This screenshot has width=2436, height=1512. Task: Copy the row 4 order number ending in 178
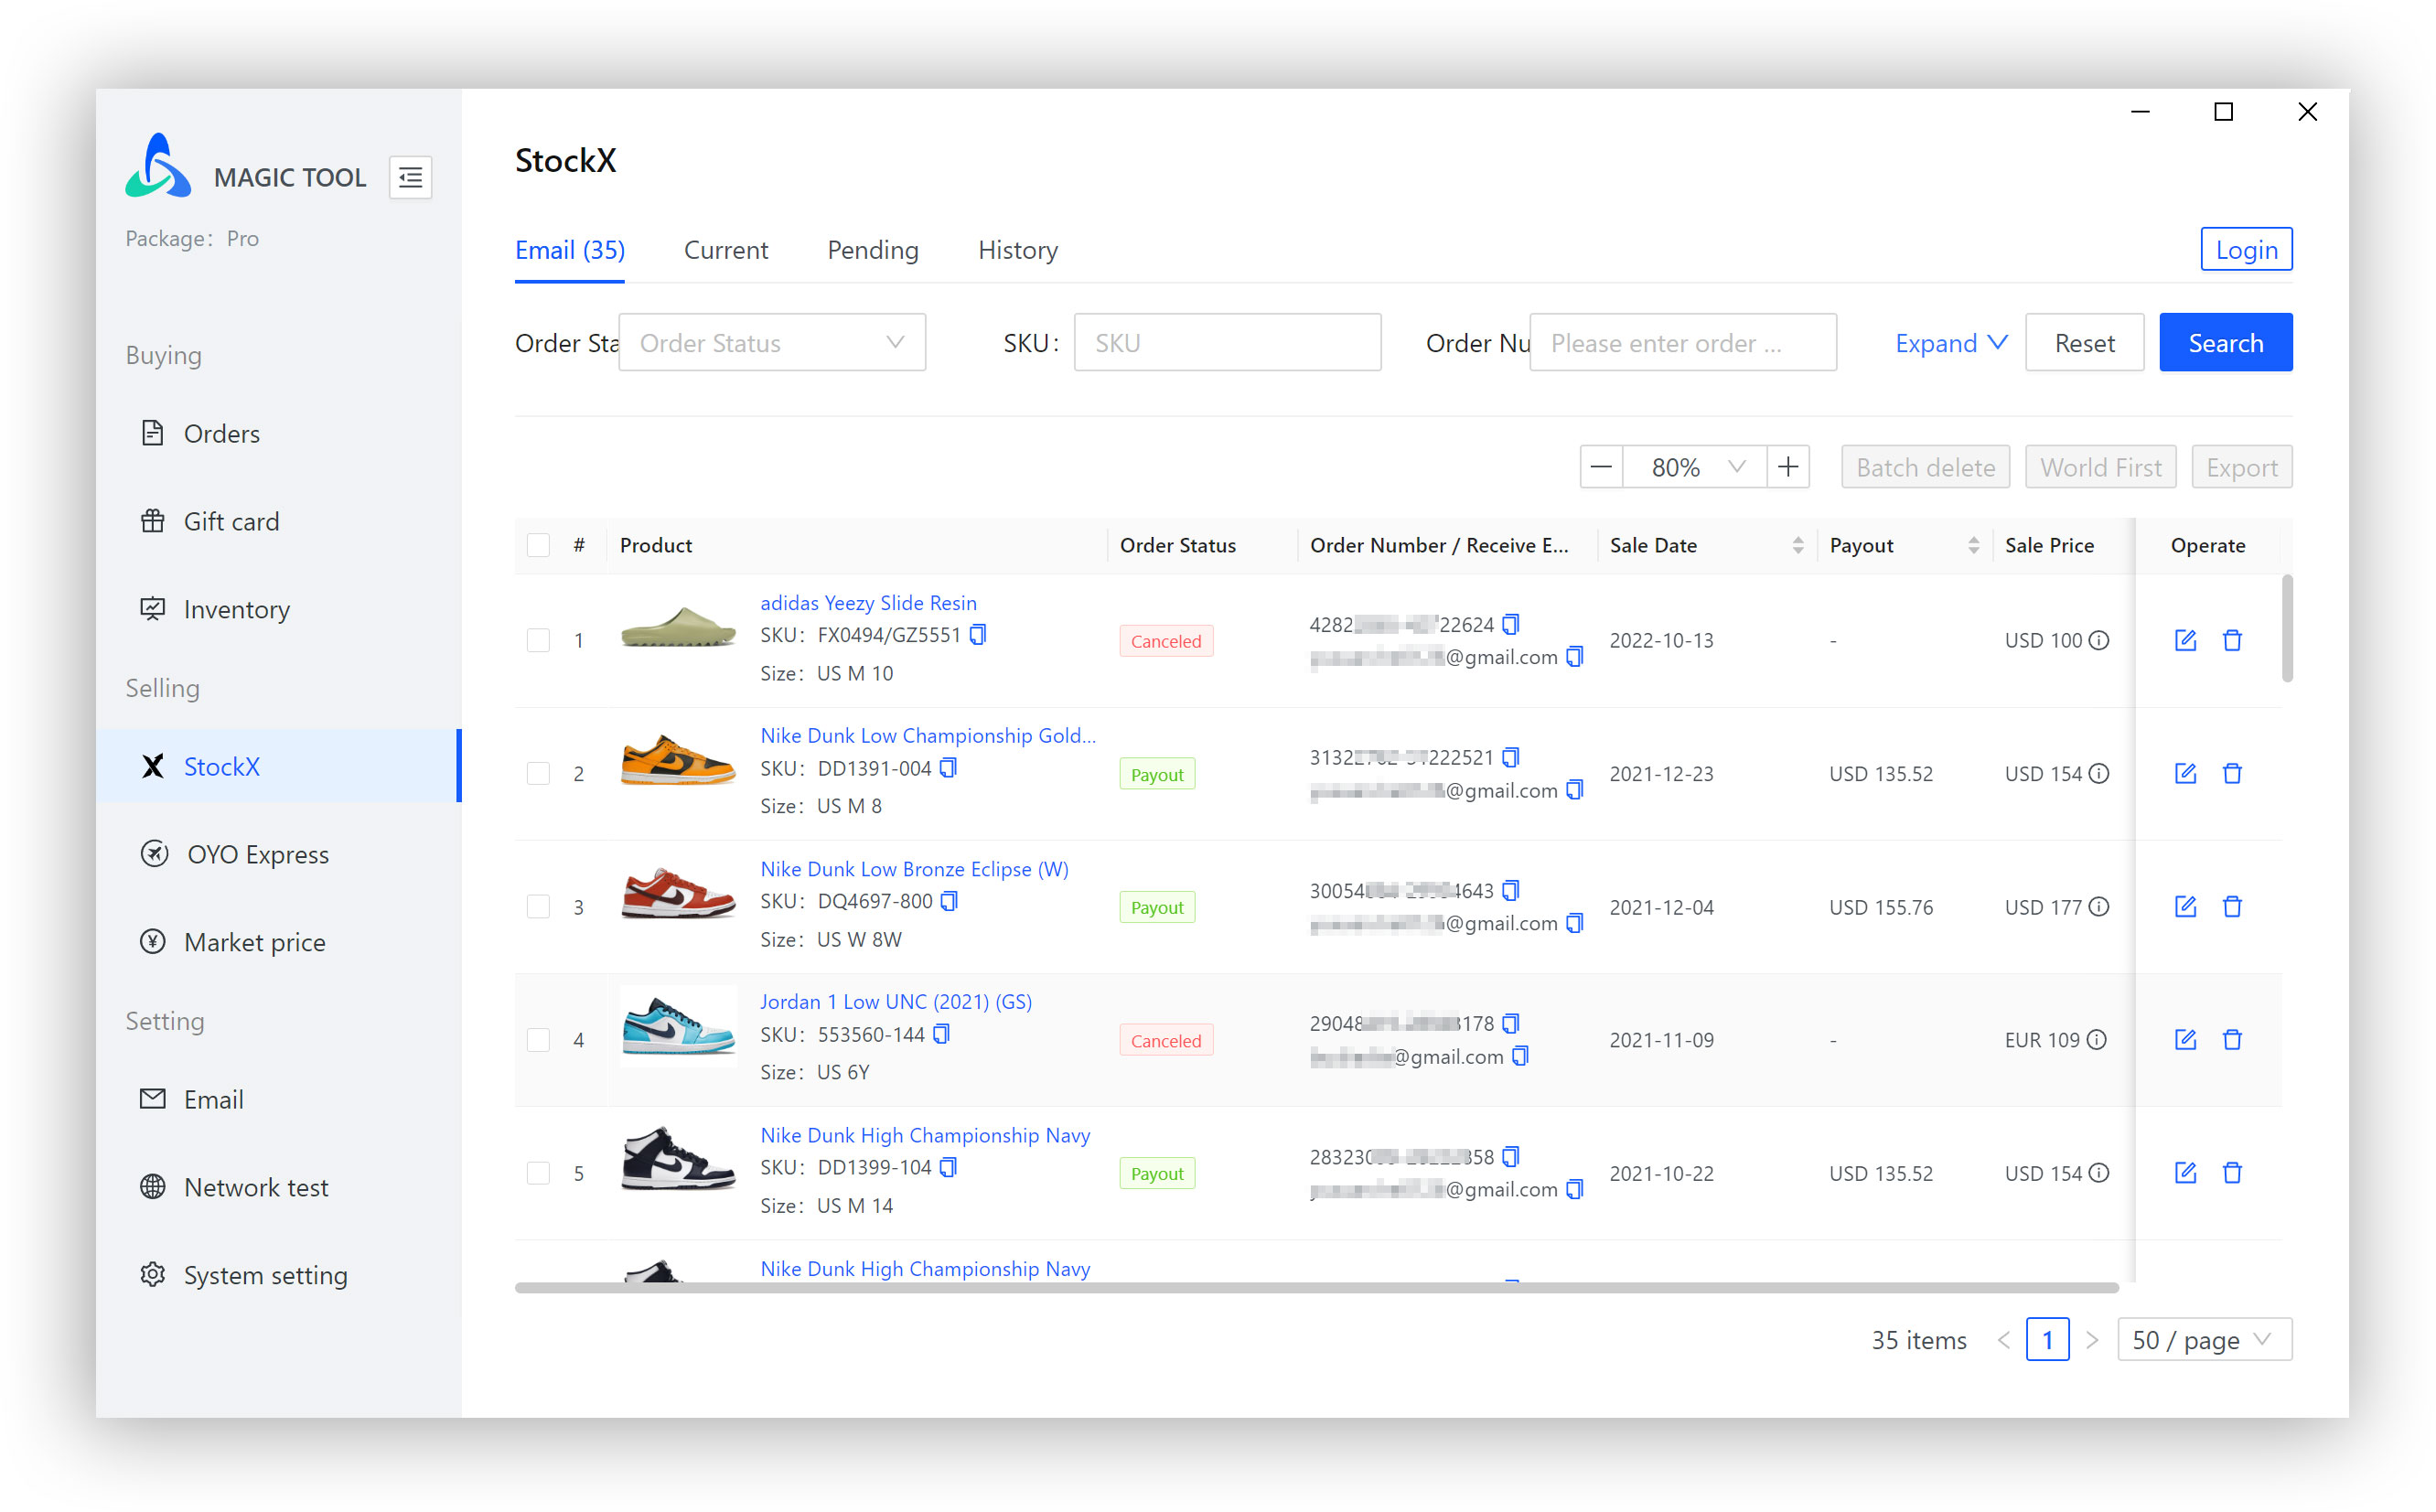1511,1023
